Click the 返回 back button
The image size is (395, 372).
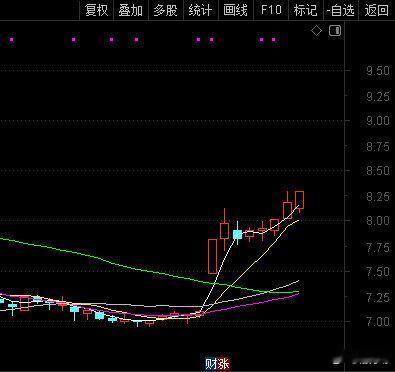pos(377,10)
